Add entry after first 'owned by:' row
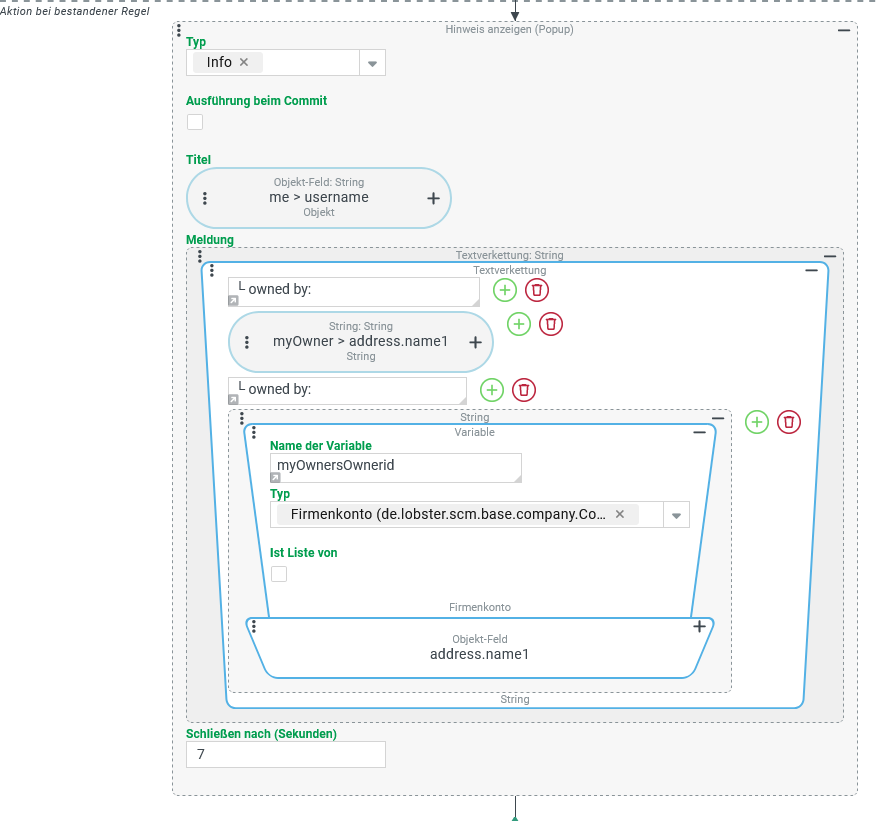879x821 pixels. (505, 290)
